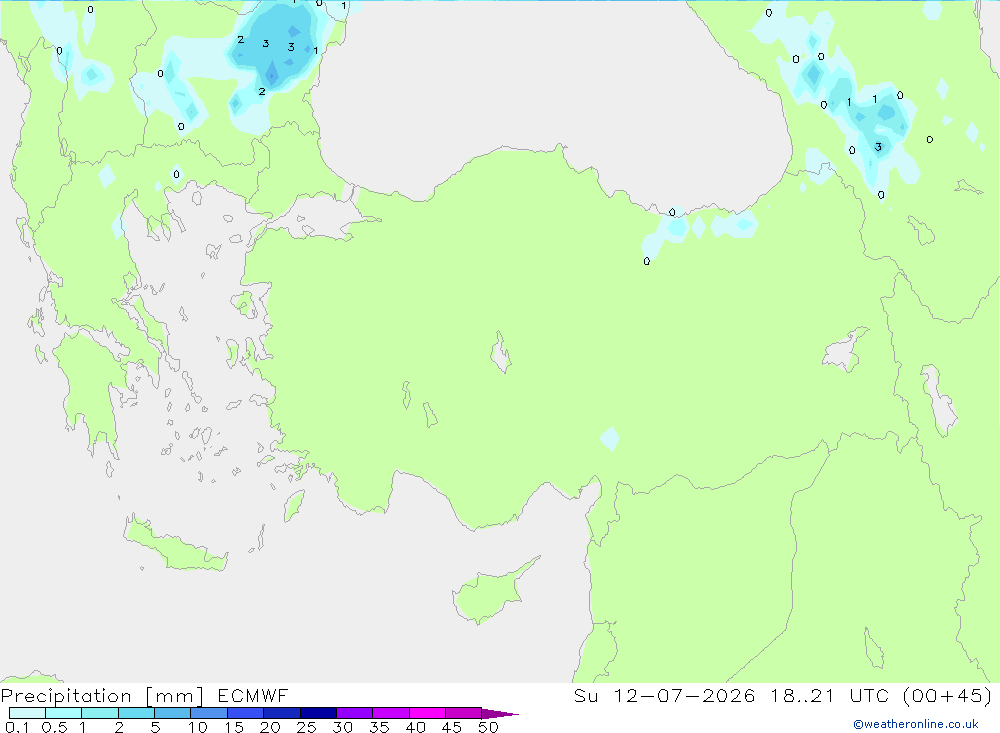Pick the 15–20 mm legend color swatch

245,713
